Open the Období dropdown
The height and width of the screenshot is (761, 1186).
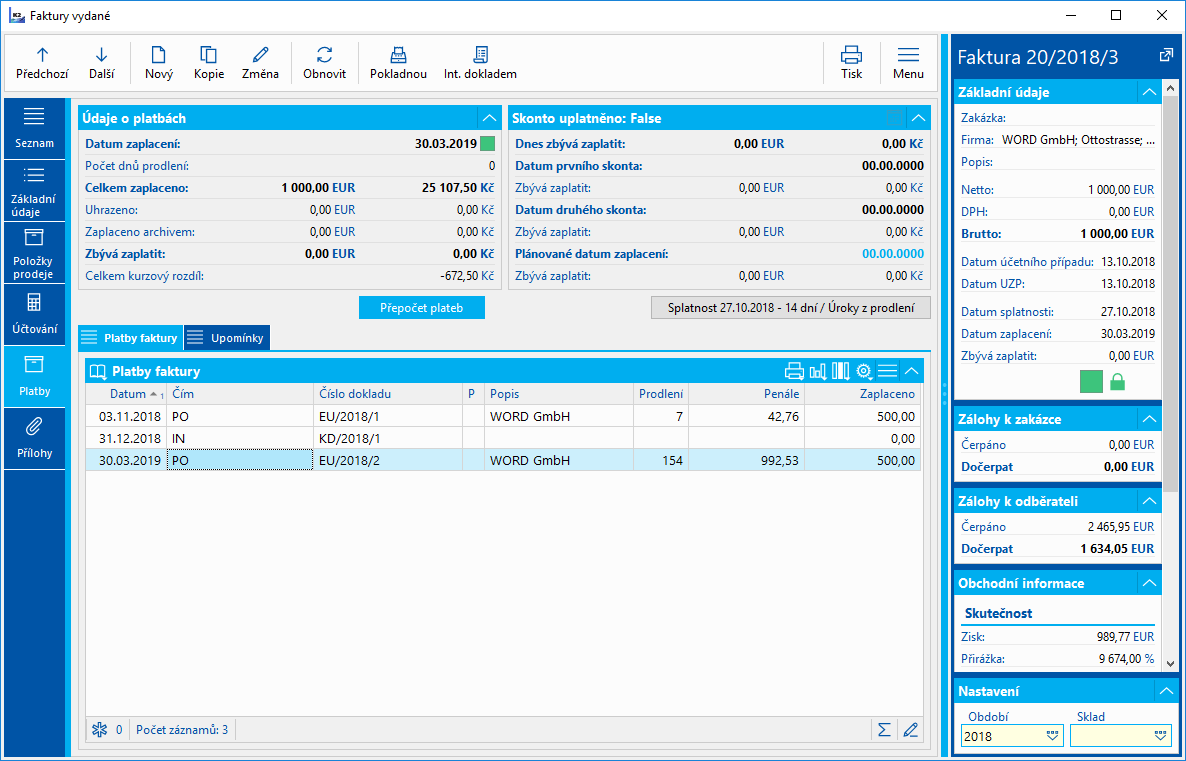click(1051, 736)
